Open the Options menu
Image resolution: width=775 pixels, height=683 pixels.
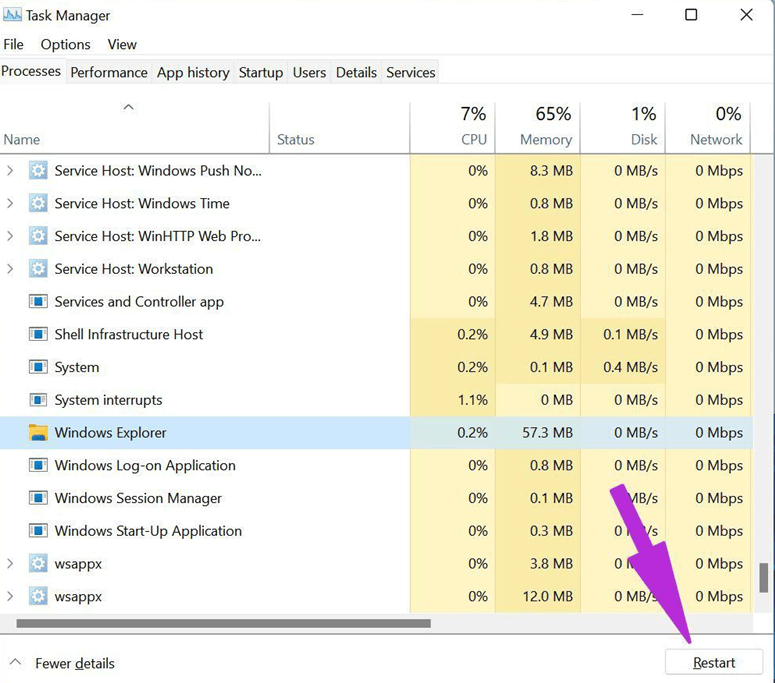[x=65, y=44]
